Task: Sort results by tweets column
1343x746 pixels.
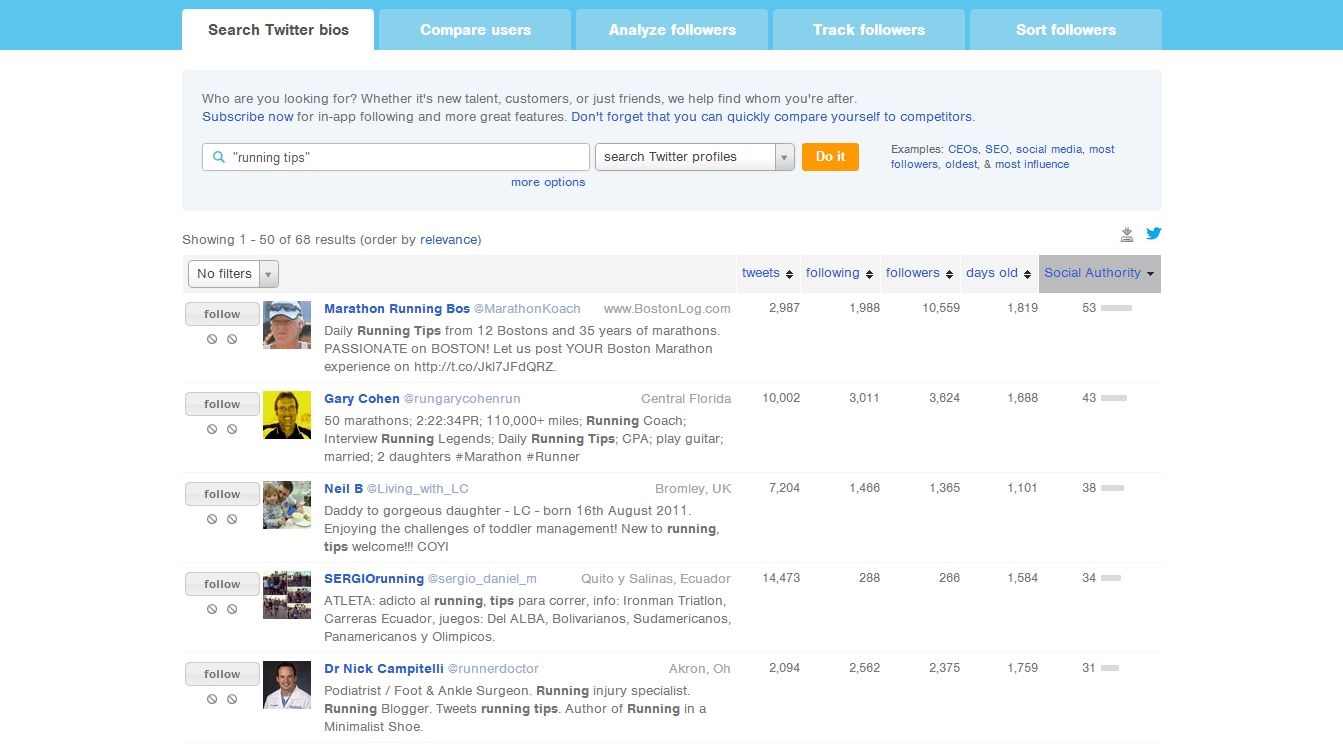Action: tap(767, 273)
